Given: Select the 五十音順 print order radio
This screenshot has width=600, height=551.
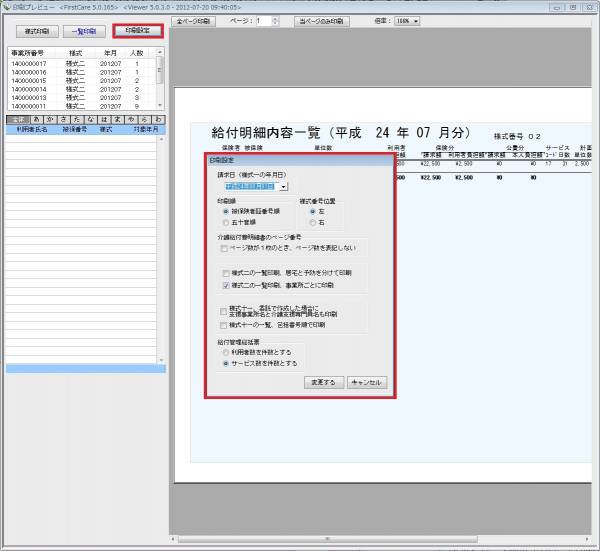Looking at the screenshot, I should tap(225, 222).
